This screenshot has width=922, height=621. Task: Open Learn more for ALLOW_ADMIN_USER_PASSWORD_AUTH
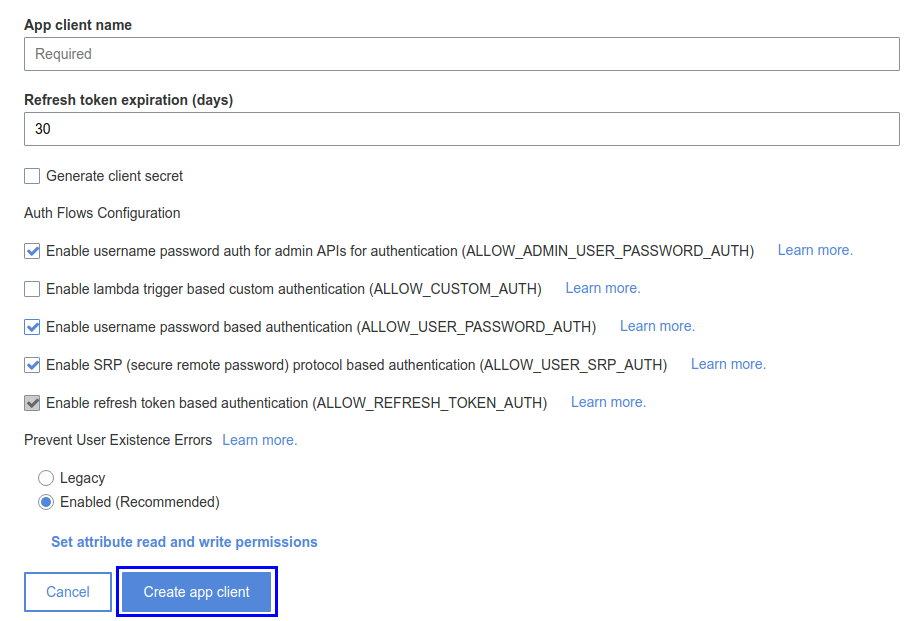[x=815, y=250]
